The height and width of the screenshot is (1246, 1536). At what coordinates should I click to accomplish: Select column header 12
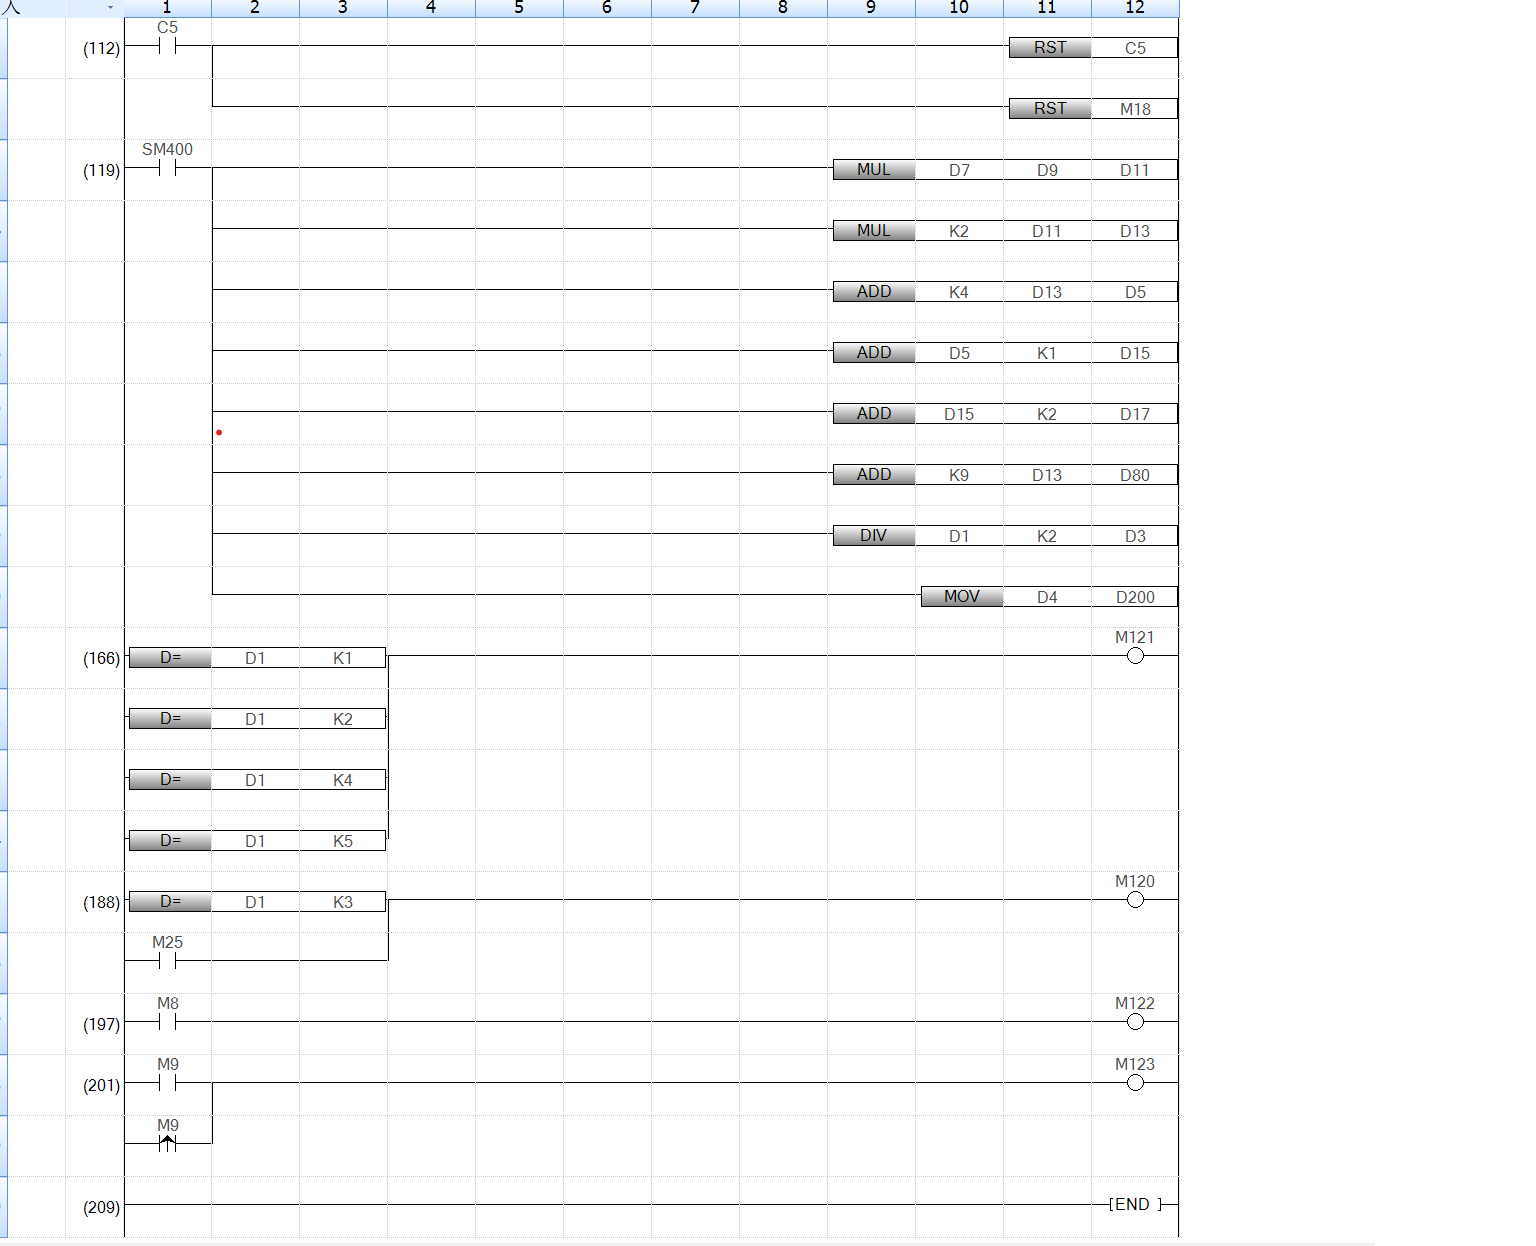[x=1135, y=8]
